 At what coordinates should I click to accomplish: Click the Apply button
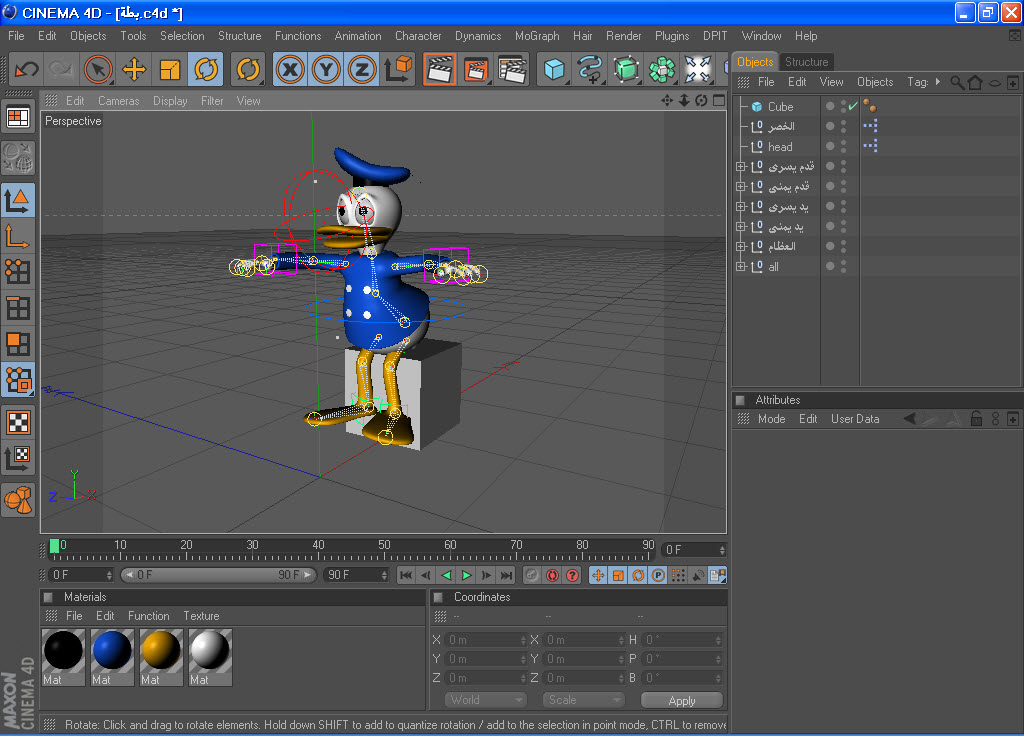(x=682, y=700)
